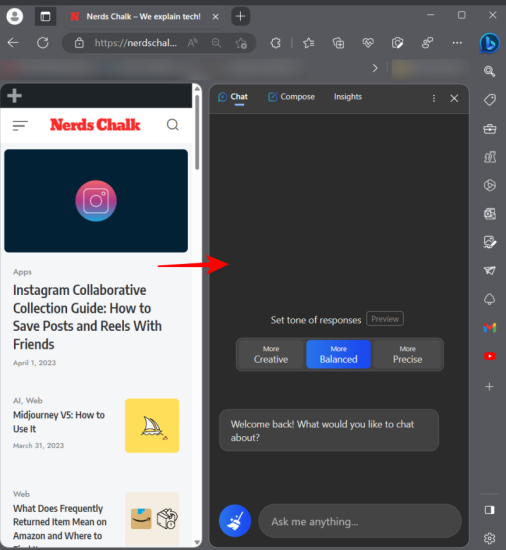
Task: Open Midjourney V5: How to Use It
Action: click(59, 422)
